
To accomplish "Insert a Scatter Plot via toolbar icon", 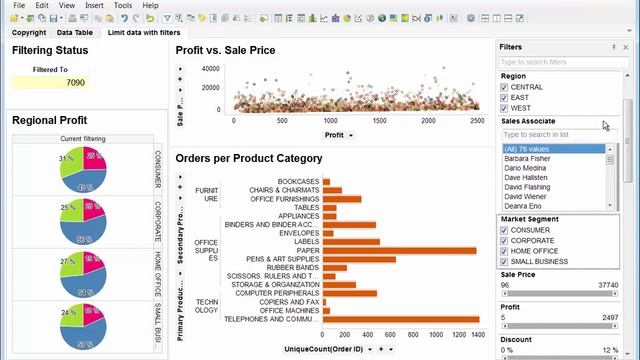I will click(x=358, y=18).
